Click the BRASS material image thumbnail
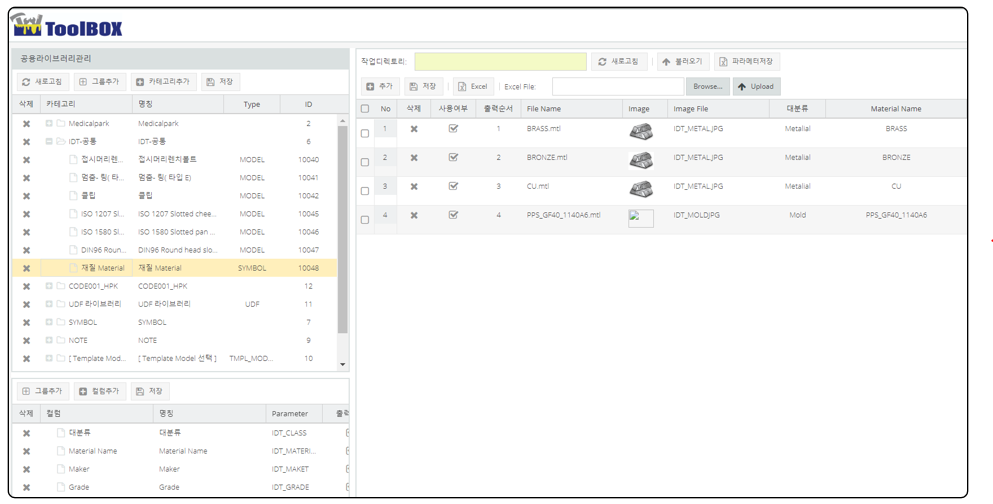 (640, 131)
